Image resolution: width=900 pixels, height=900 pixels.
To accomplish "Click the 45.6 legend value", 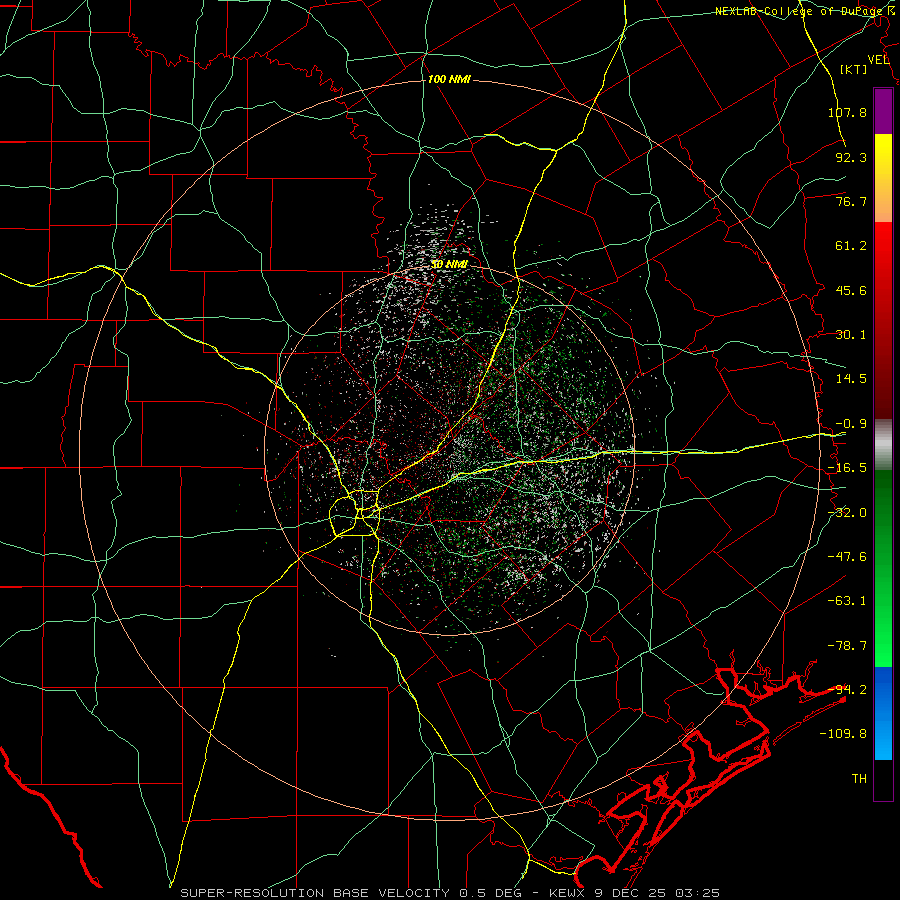I will [x=851, y=290].
